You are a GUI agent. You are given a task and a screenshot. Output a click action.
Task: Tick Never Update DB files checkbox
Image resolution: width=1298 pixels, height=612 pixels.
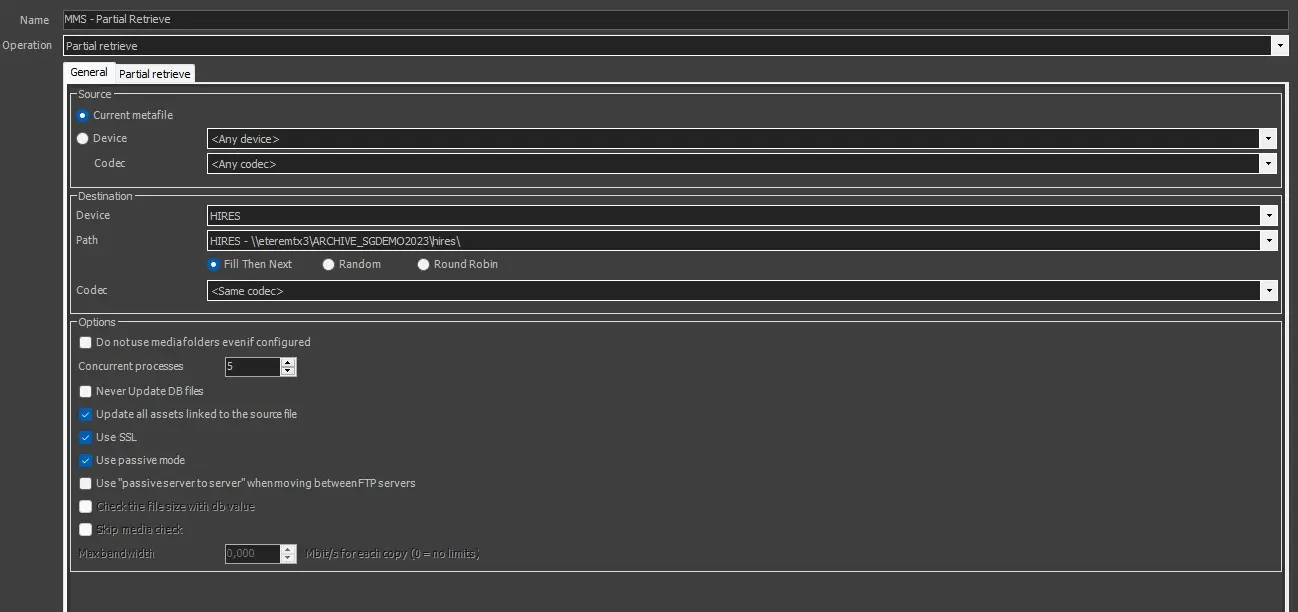[x=86, y=391]
